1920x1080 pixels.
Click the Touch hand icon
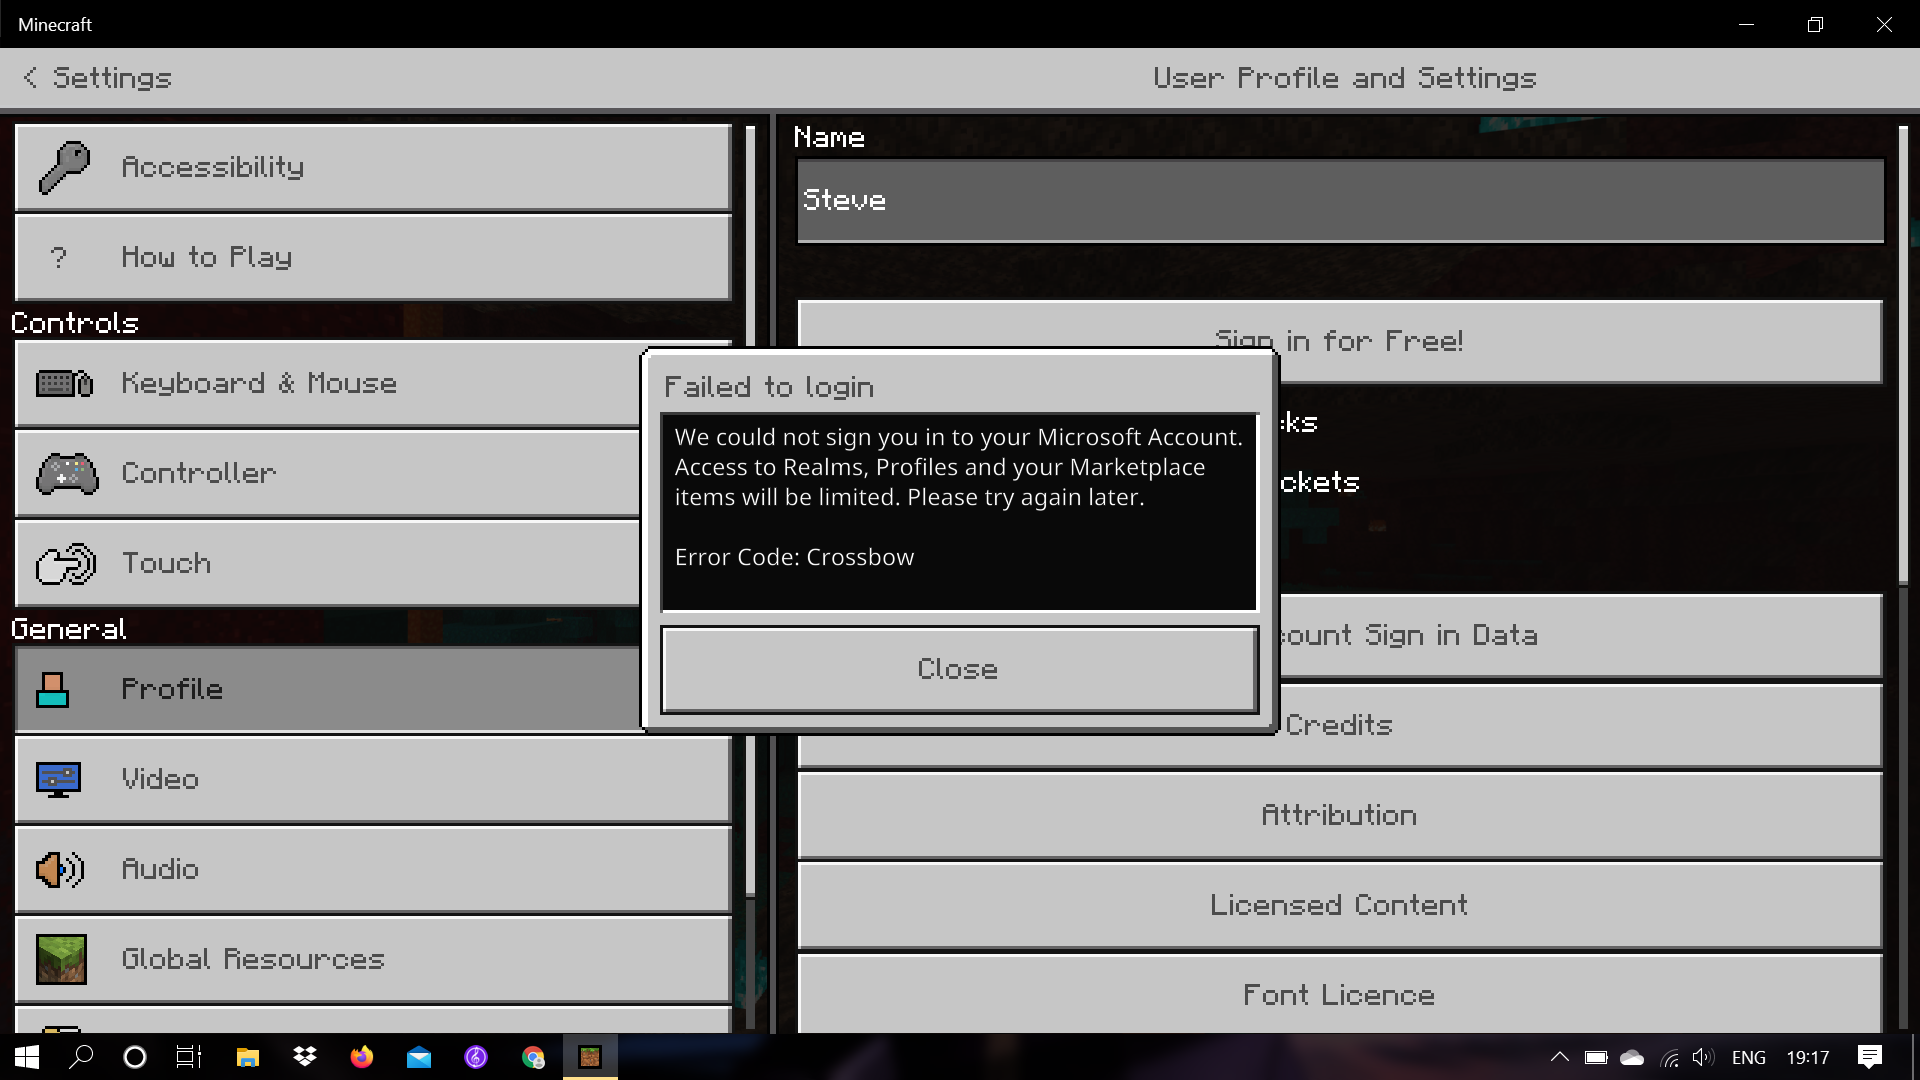pos(66,564)
